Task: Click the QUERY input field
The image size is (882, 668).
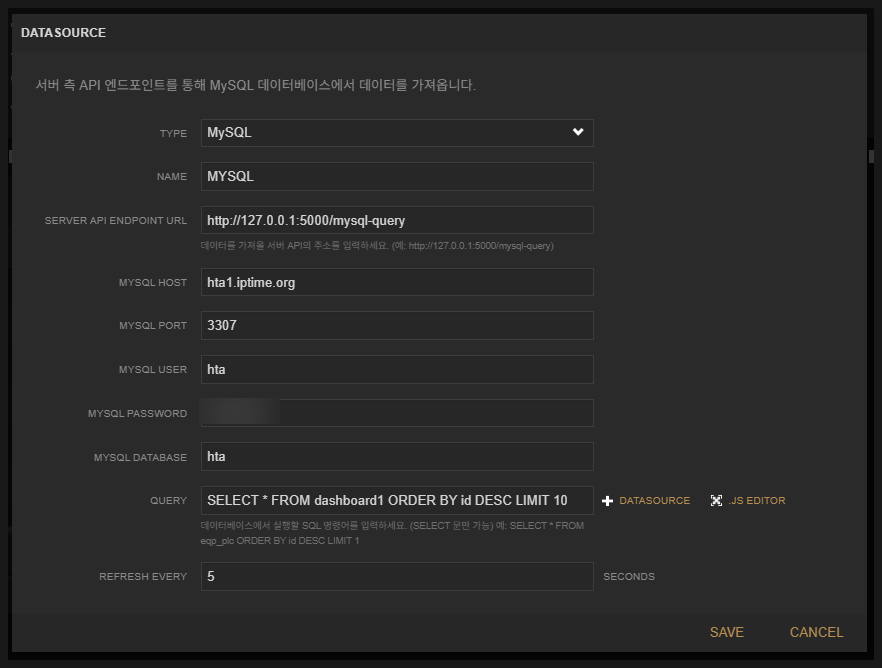Action: pyautogui.click(x=397, y=500)
